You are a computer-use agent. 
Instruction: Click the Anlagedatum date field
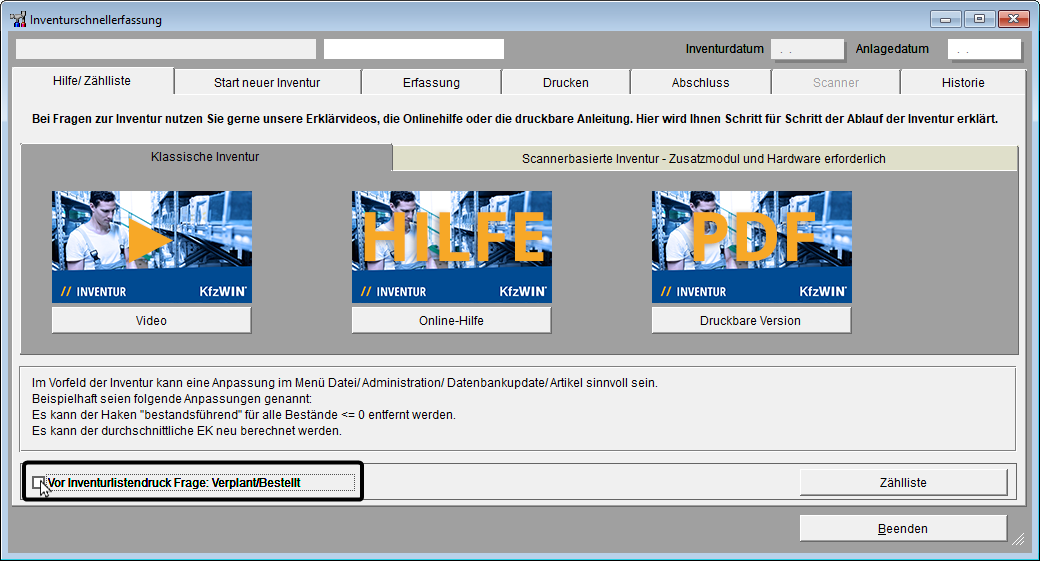tap(984, 49)
